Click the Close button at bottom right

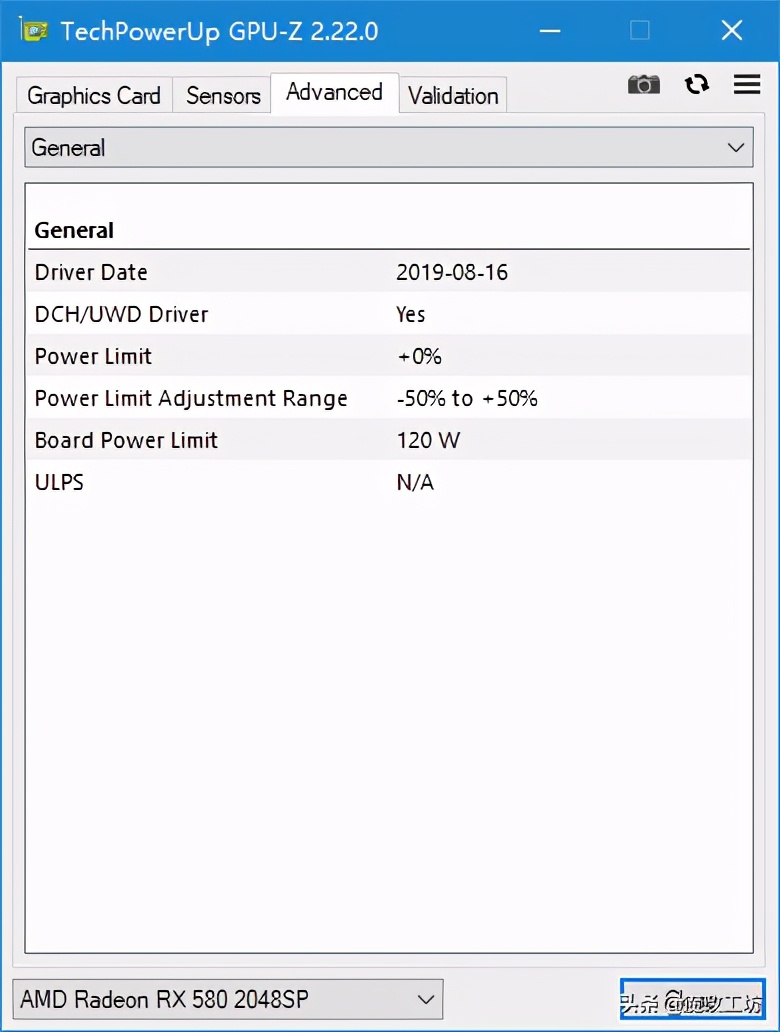click(x=691, y=998)
